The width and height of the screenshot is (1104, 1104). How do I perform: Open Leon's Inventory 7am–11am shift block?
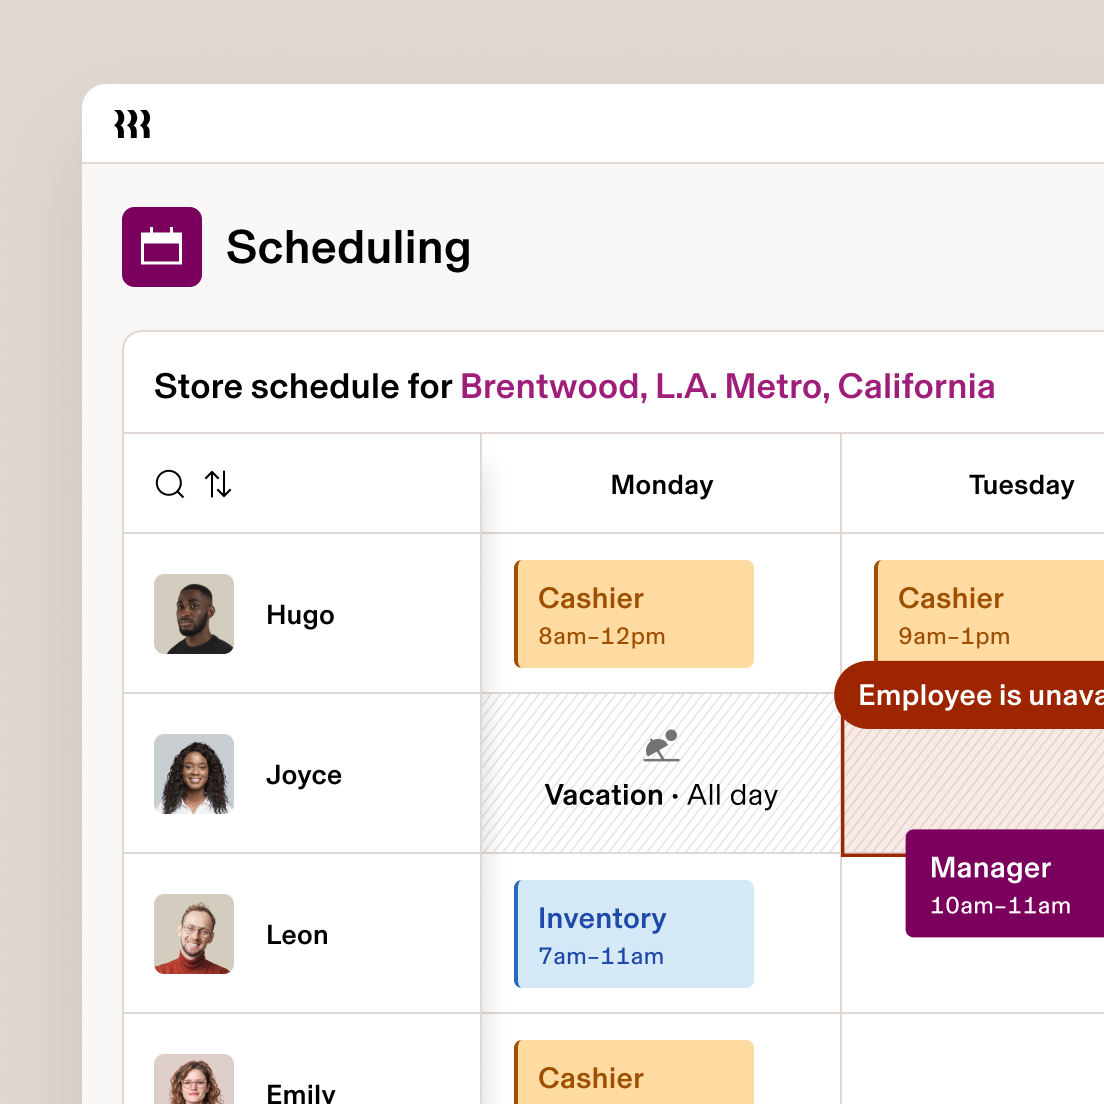click(634, 933)
